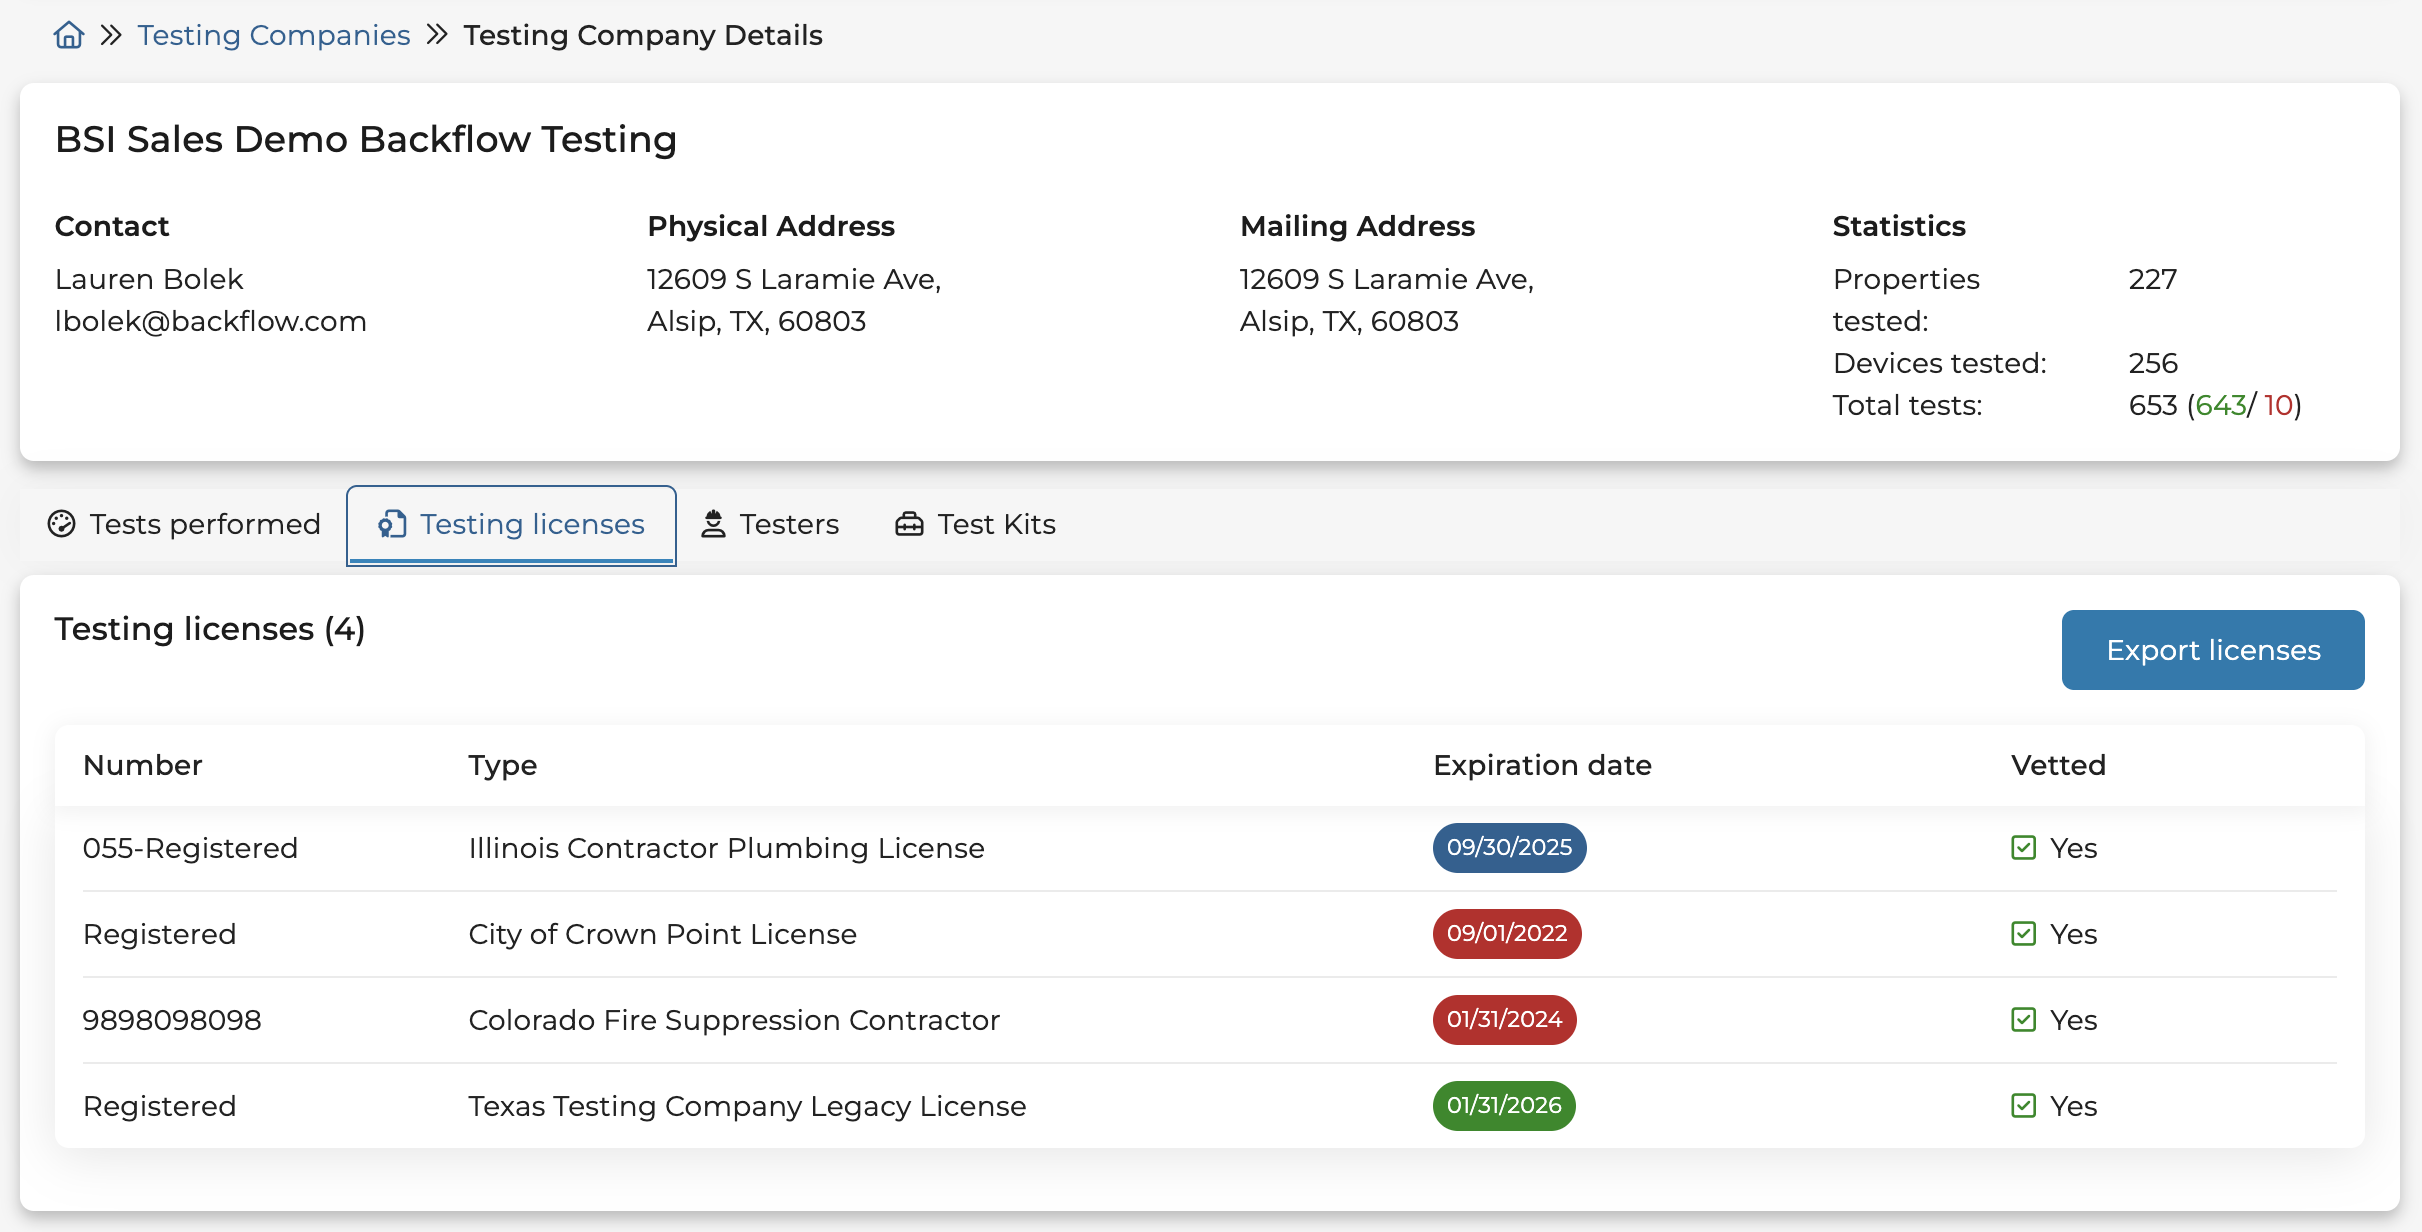Toggle vetted checkbox for City of Crown Point License
2422x1232 pixels.
click(x=2023, y=934)
